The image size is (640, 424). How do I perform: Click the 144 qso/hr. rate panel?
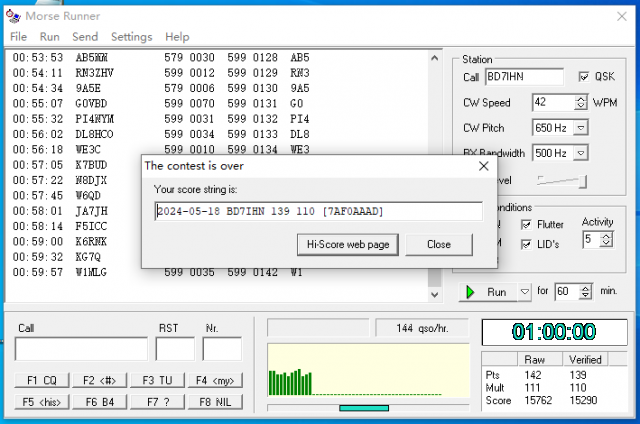(422, 328)
